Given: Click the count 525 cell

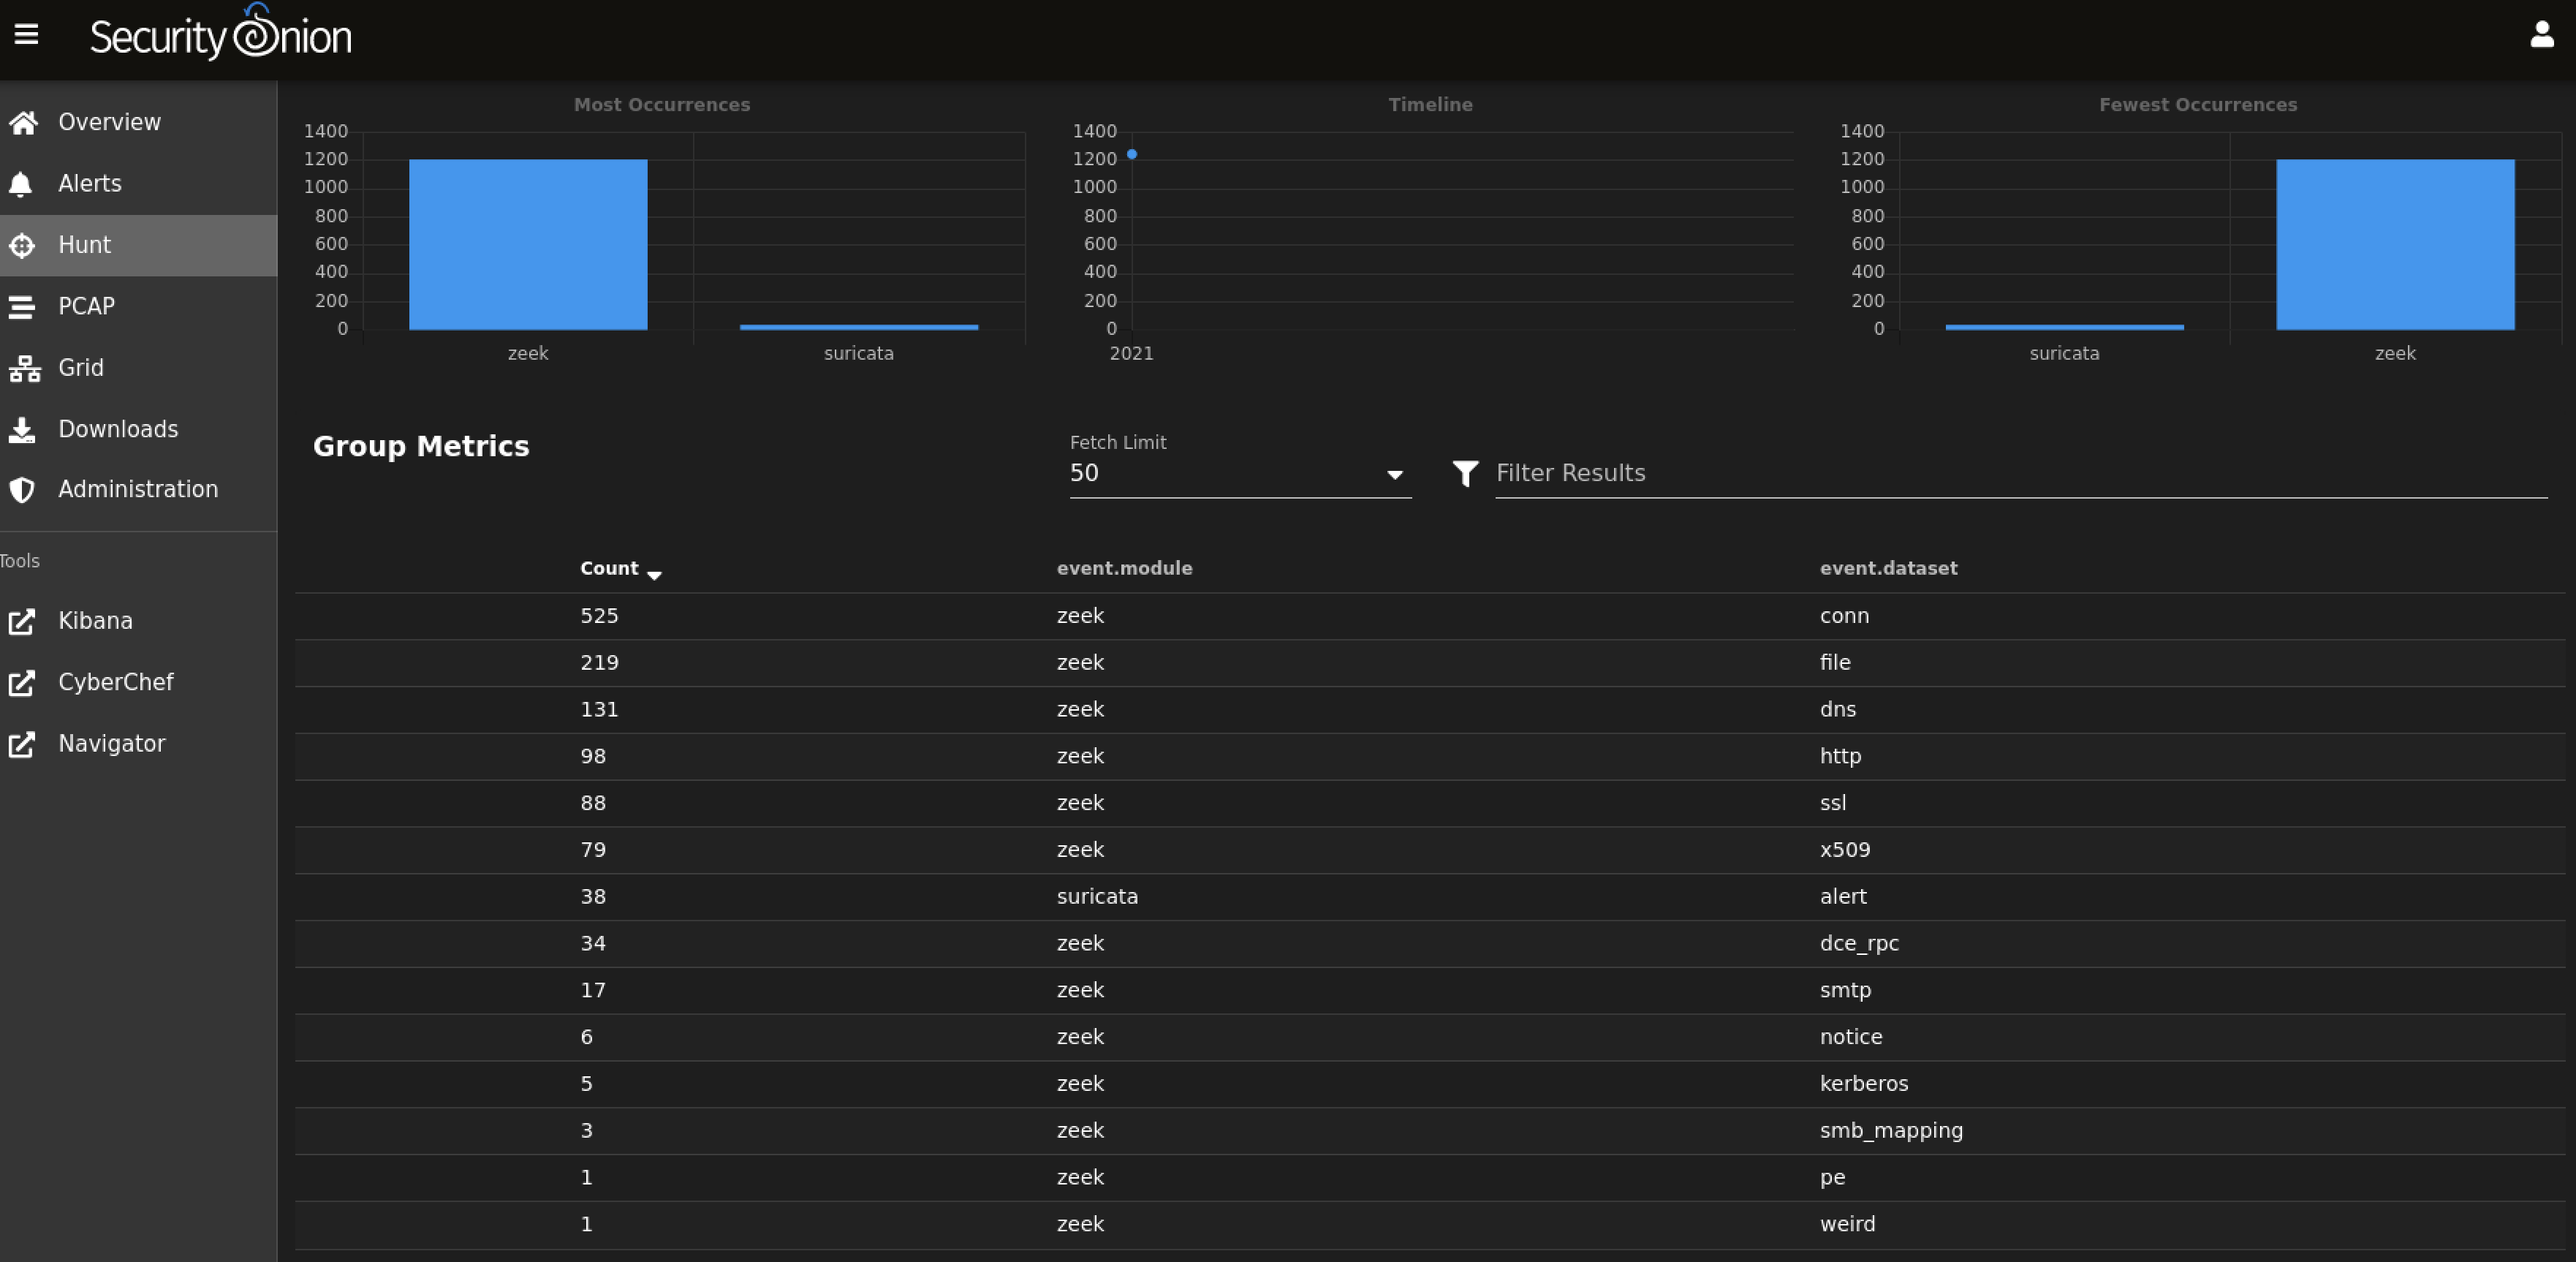Looking at the screenshot, I should click(x=599, y=616).
